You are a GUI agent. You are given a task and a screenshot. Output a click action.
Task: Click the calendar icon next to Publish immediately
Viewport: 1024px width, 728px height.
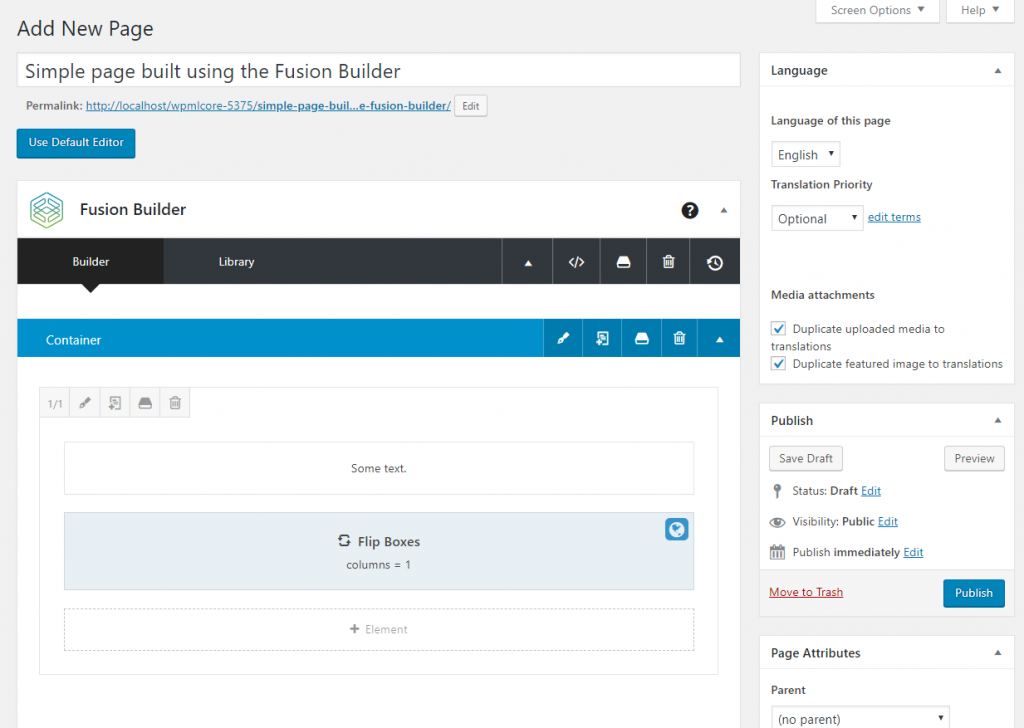pos(777,552)
